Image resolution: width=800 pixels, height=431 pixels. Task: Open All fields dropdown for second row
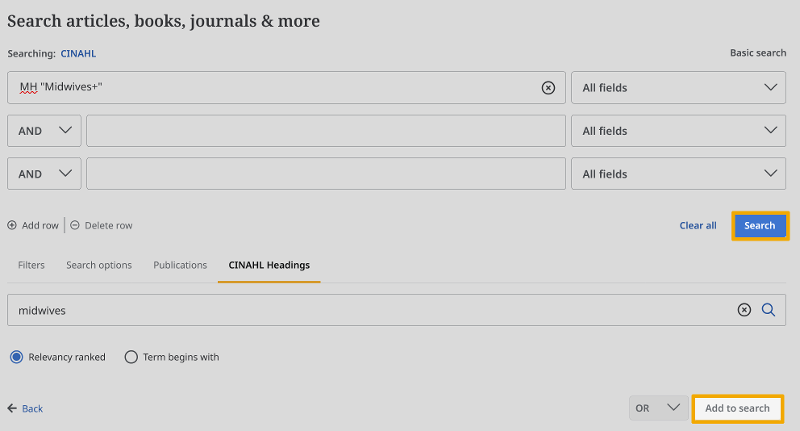(x=678, y=131)
